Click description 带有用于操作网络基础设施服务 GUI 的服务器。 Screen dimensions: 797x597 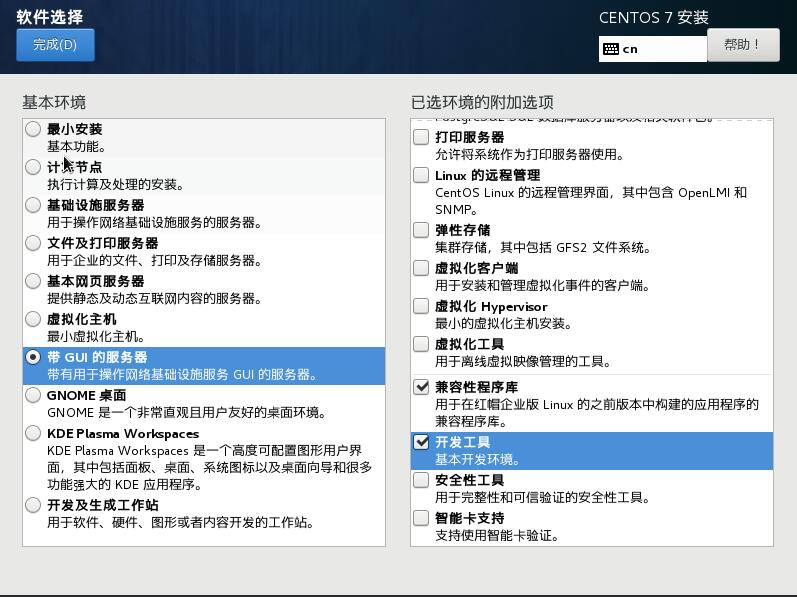182,374
